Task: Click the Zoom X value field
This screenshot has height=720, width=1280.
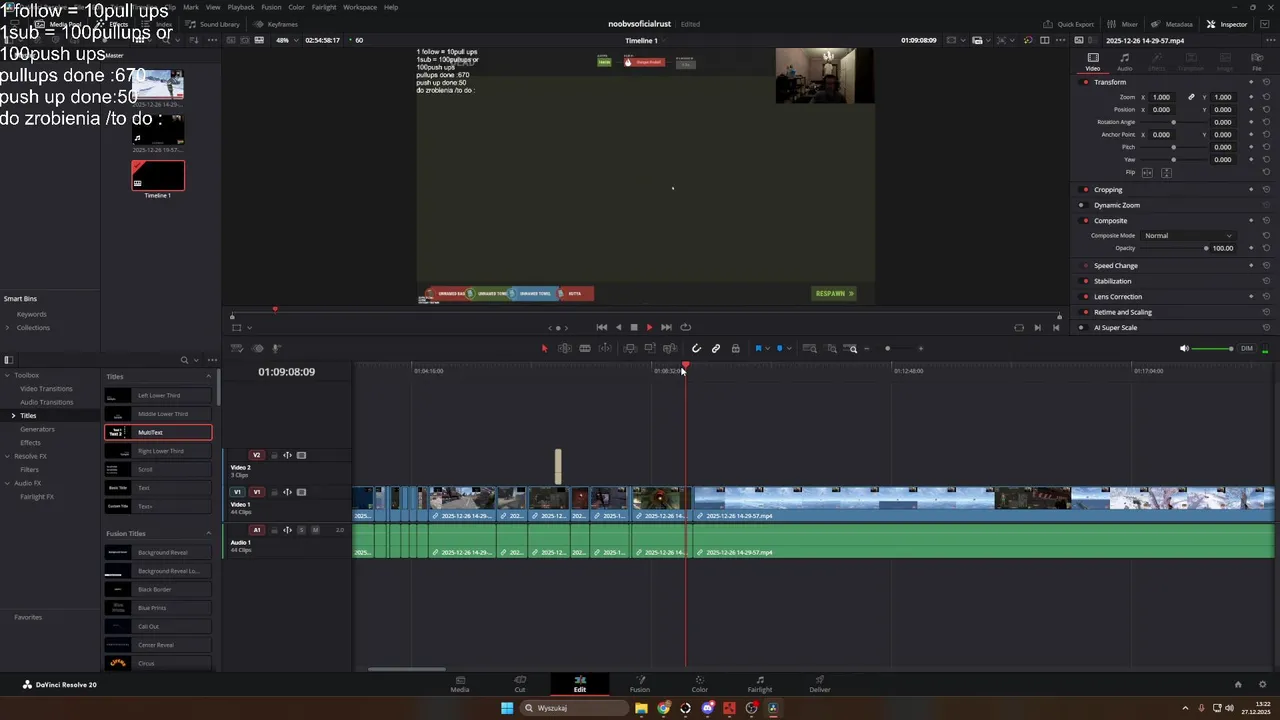Action: [x=1162, y=97]
